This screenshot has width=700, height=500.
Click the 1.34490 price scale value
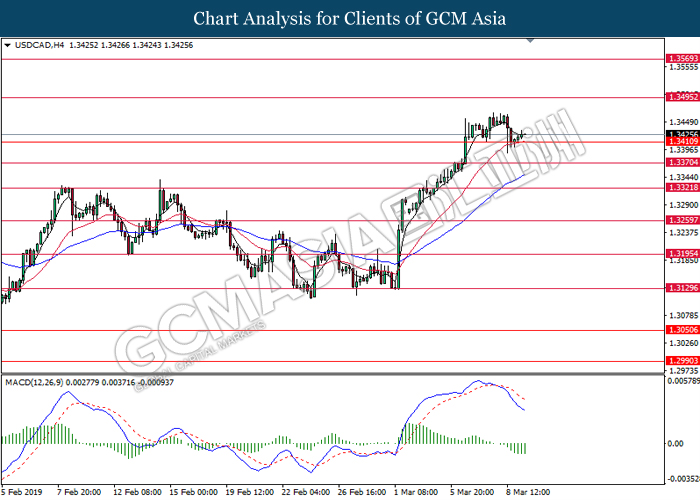(683, 122)
